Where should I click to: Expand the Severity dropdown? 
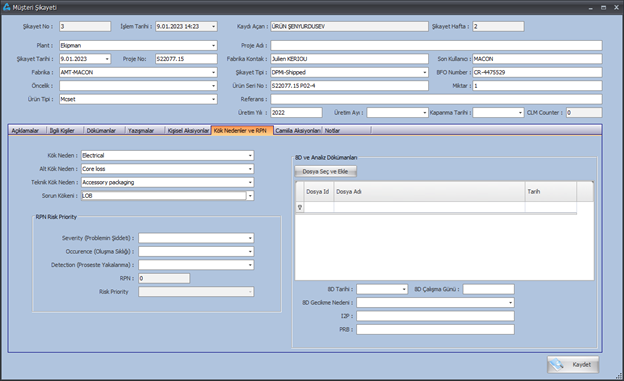(x=250, y=238)
